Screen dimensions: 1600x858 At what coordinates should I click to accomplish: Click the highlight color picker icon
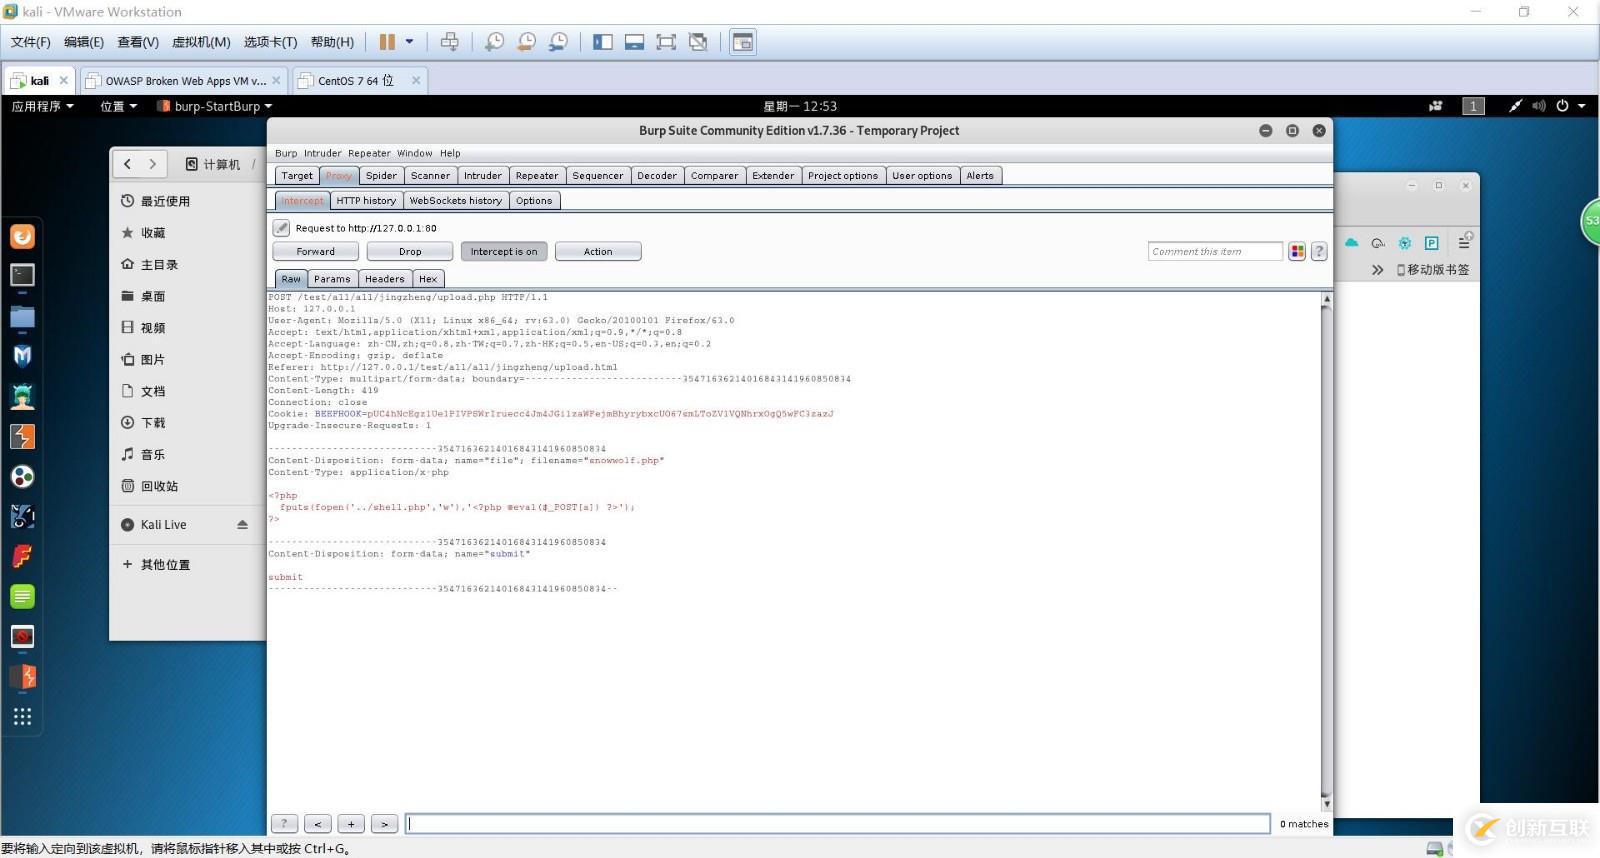(1297, 252)
